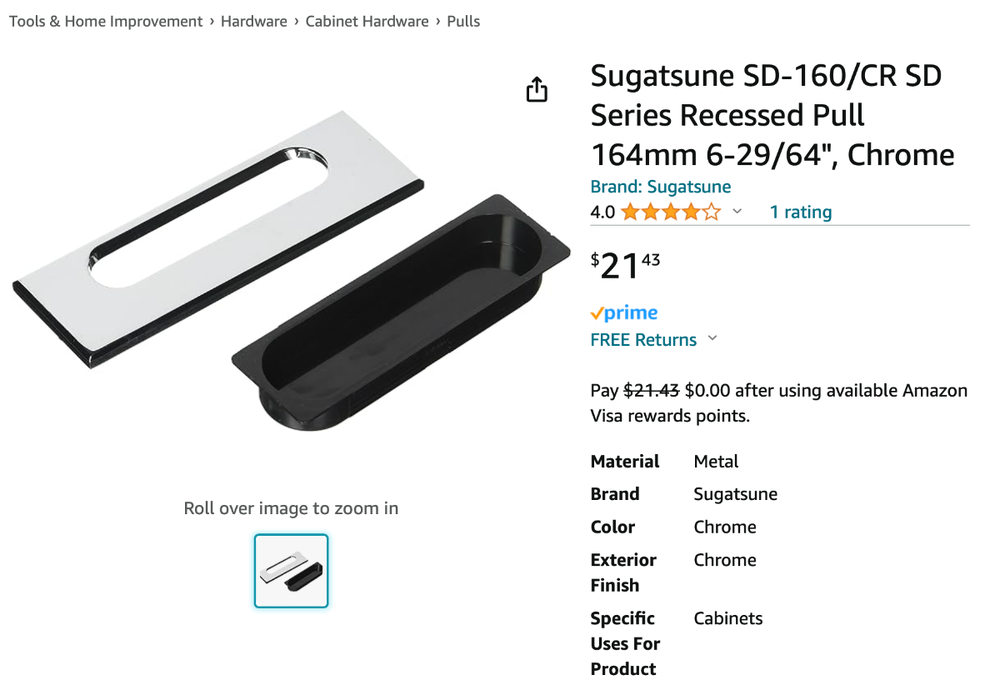Screen dimensions: 1000x685
Task: Click the $21.43 price
Action: [x=625, y=265]
